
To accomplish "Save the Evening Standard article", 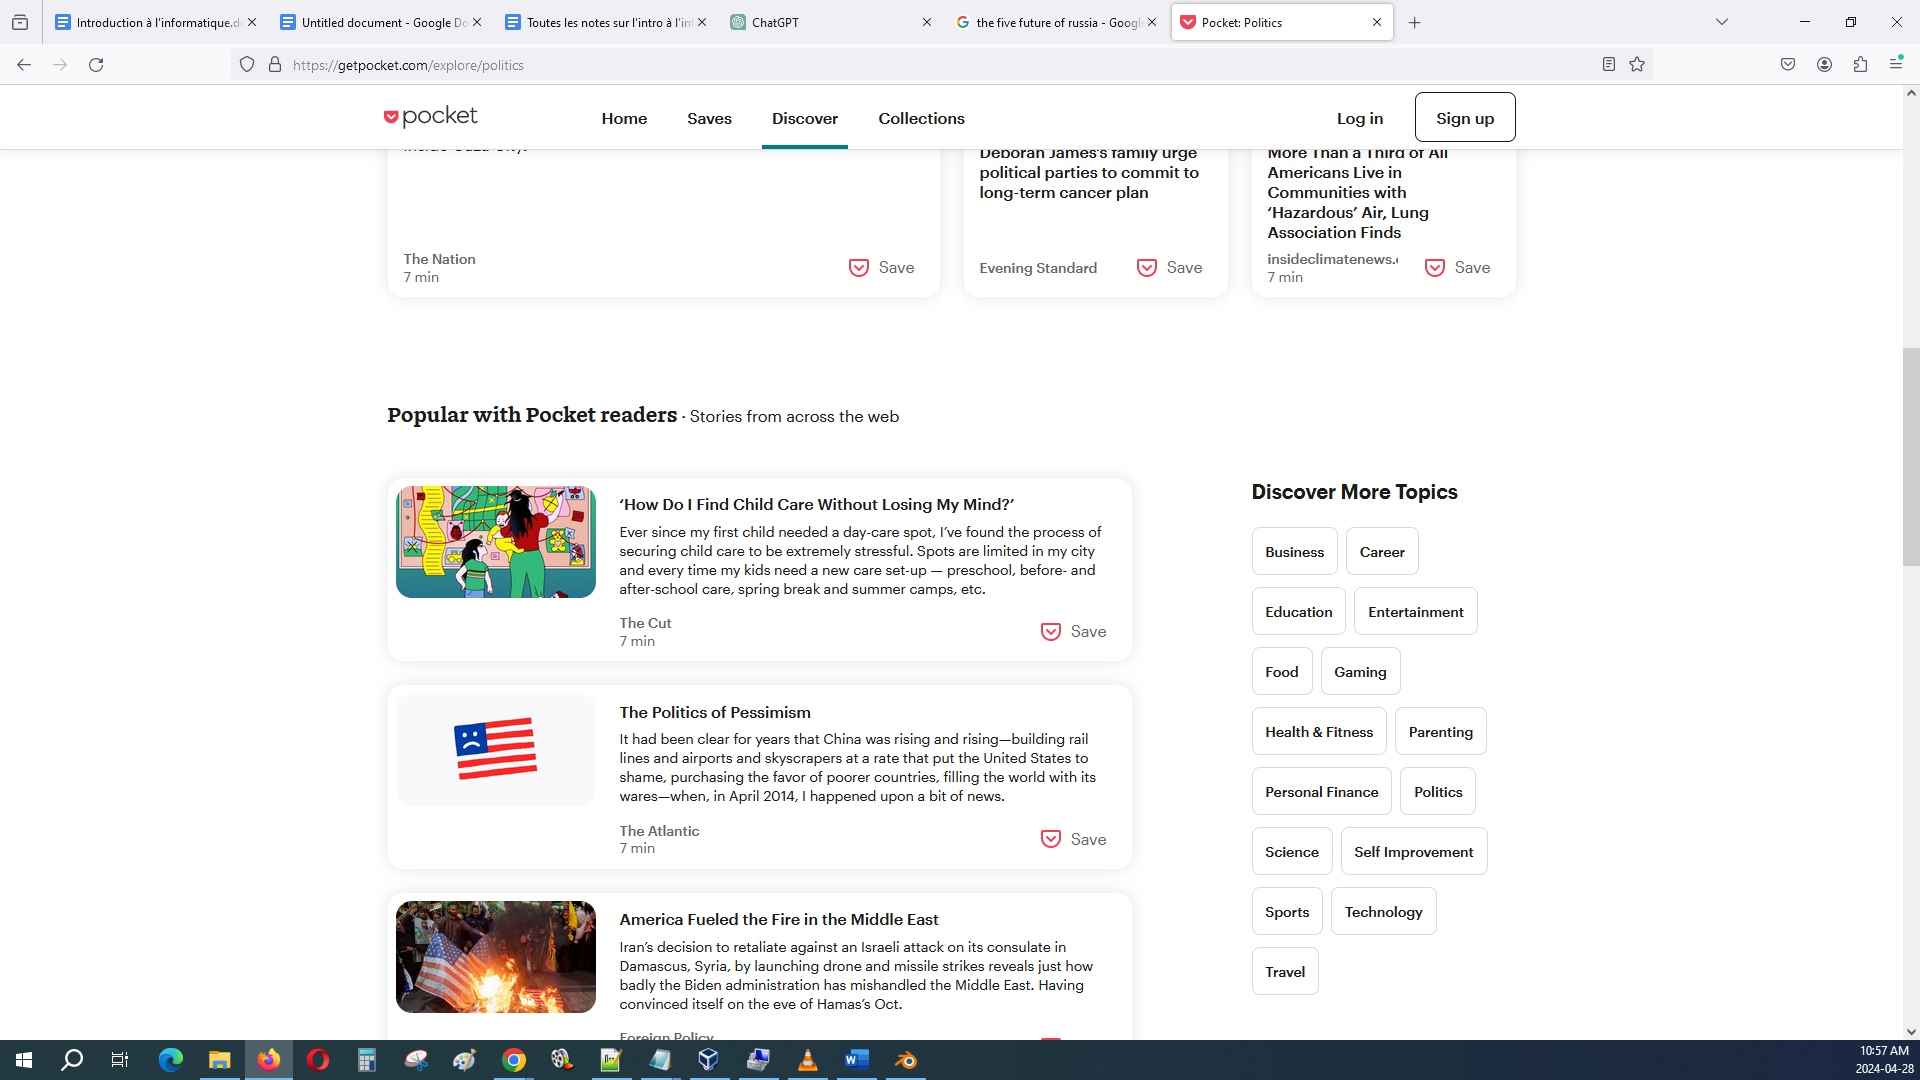I will 1169,267.
